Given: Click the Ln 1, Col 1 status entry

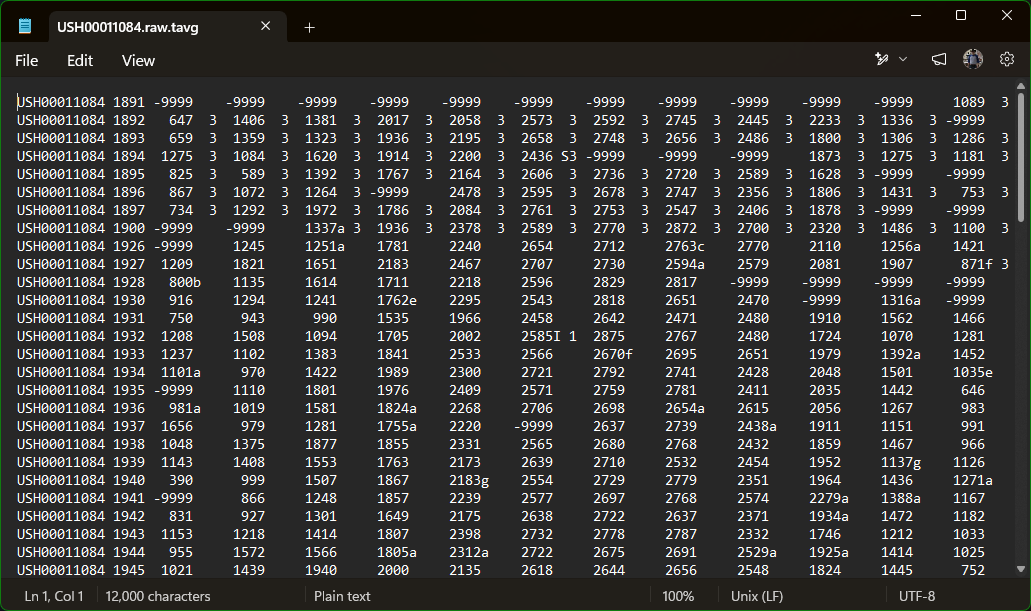Looking at the screenshot, I should coord(54,596).
